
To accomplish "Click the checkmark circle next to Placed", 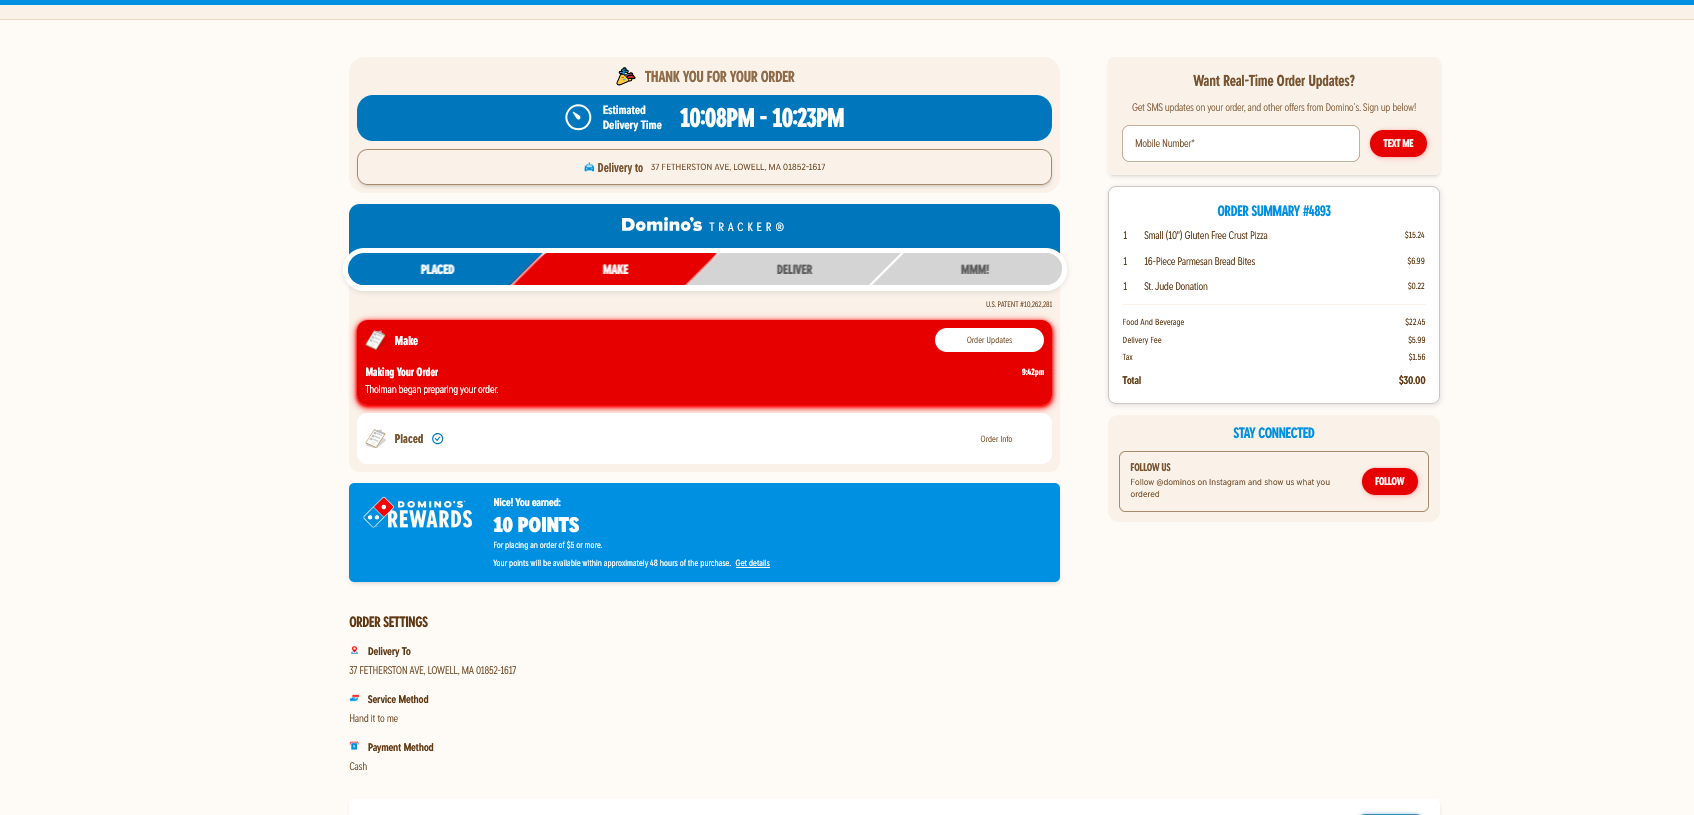I will 438,439.
